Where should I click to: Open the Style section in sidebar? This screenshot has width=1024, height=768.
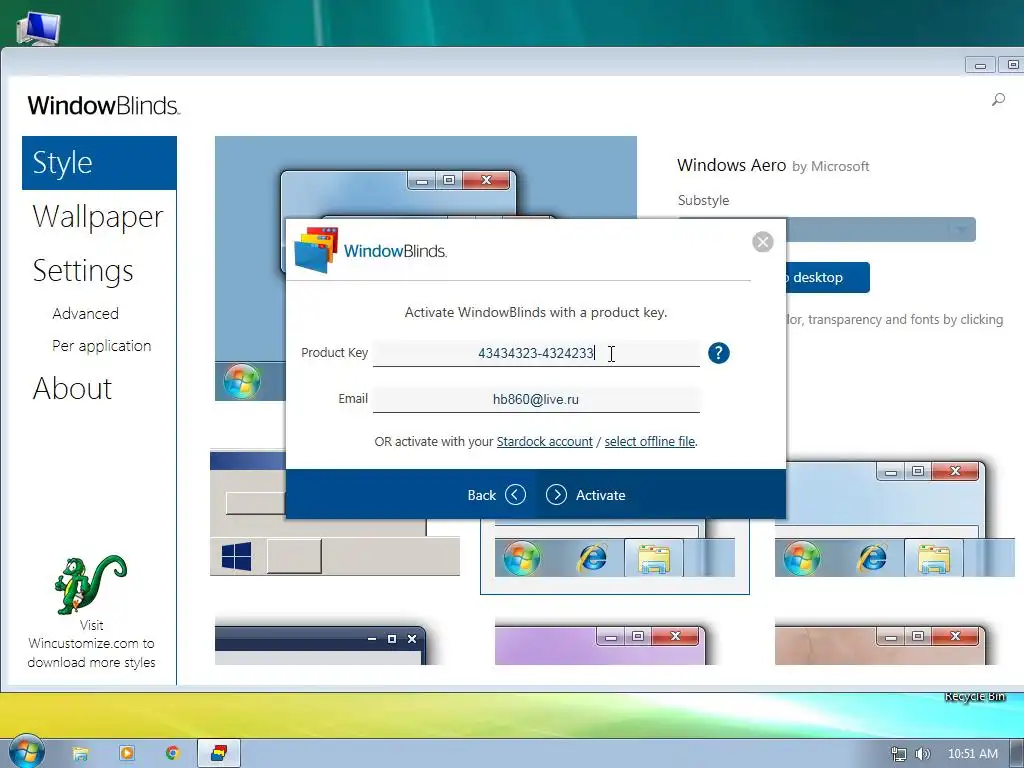pos(99,163)
